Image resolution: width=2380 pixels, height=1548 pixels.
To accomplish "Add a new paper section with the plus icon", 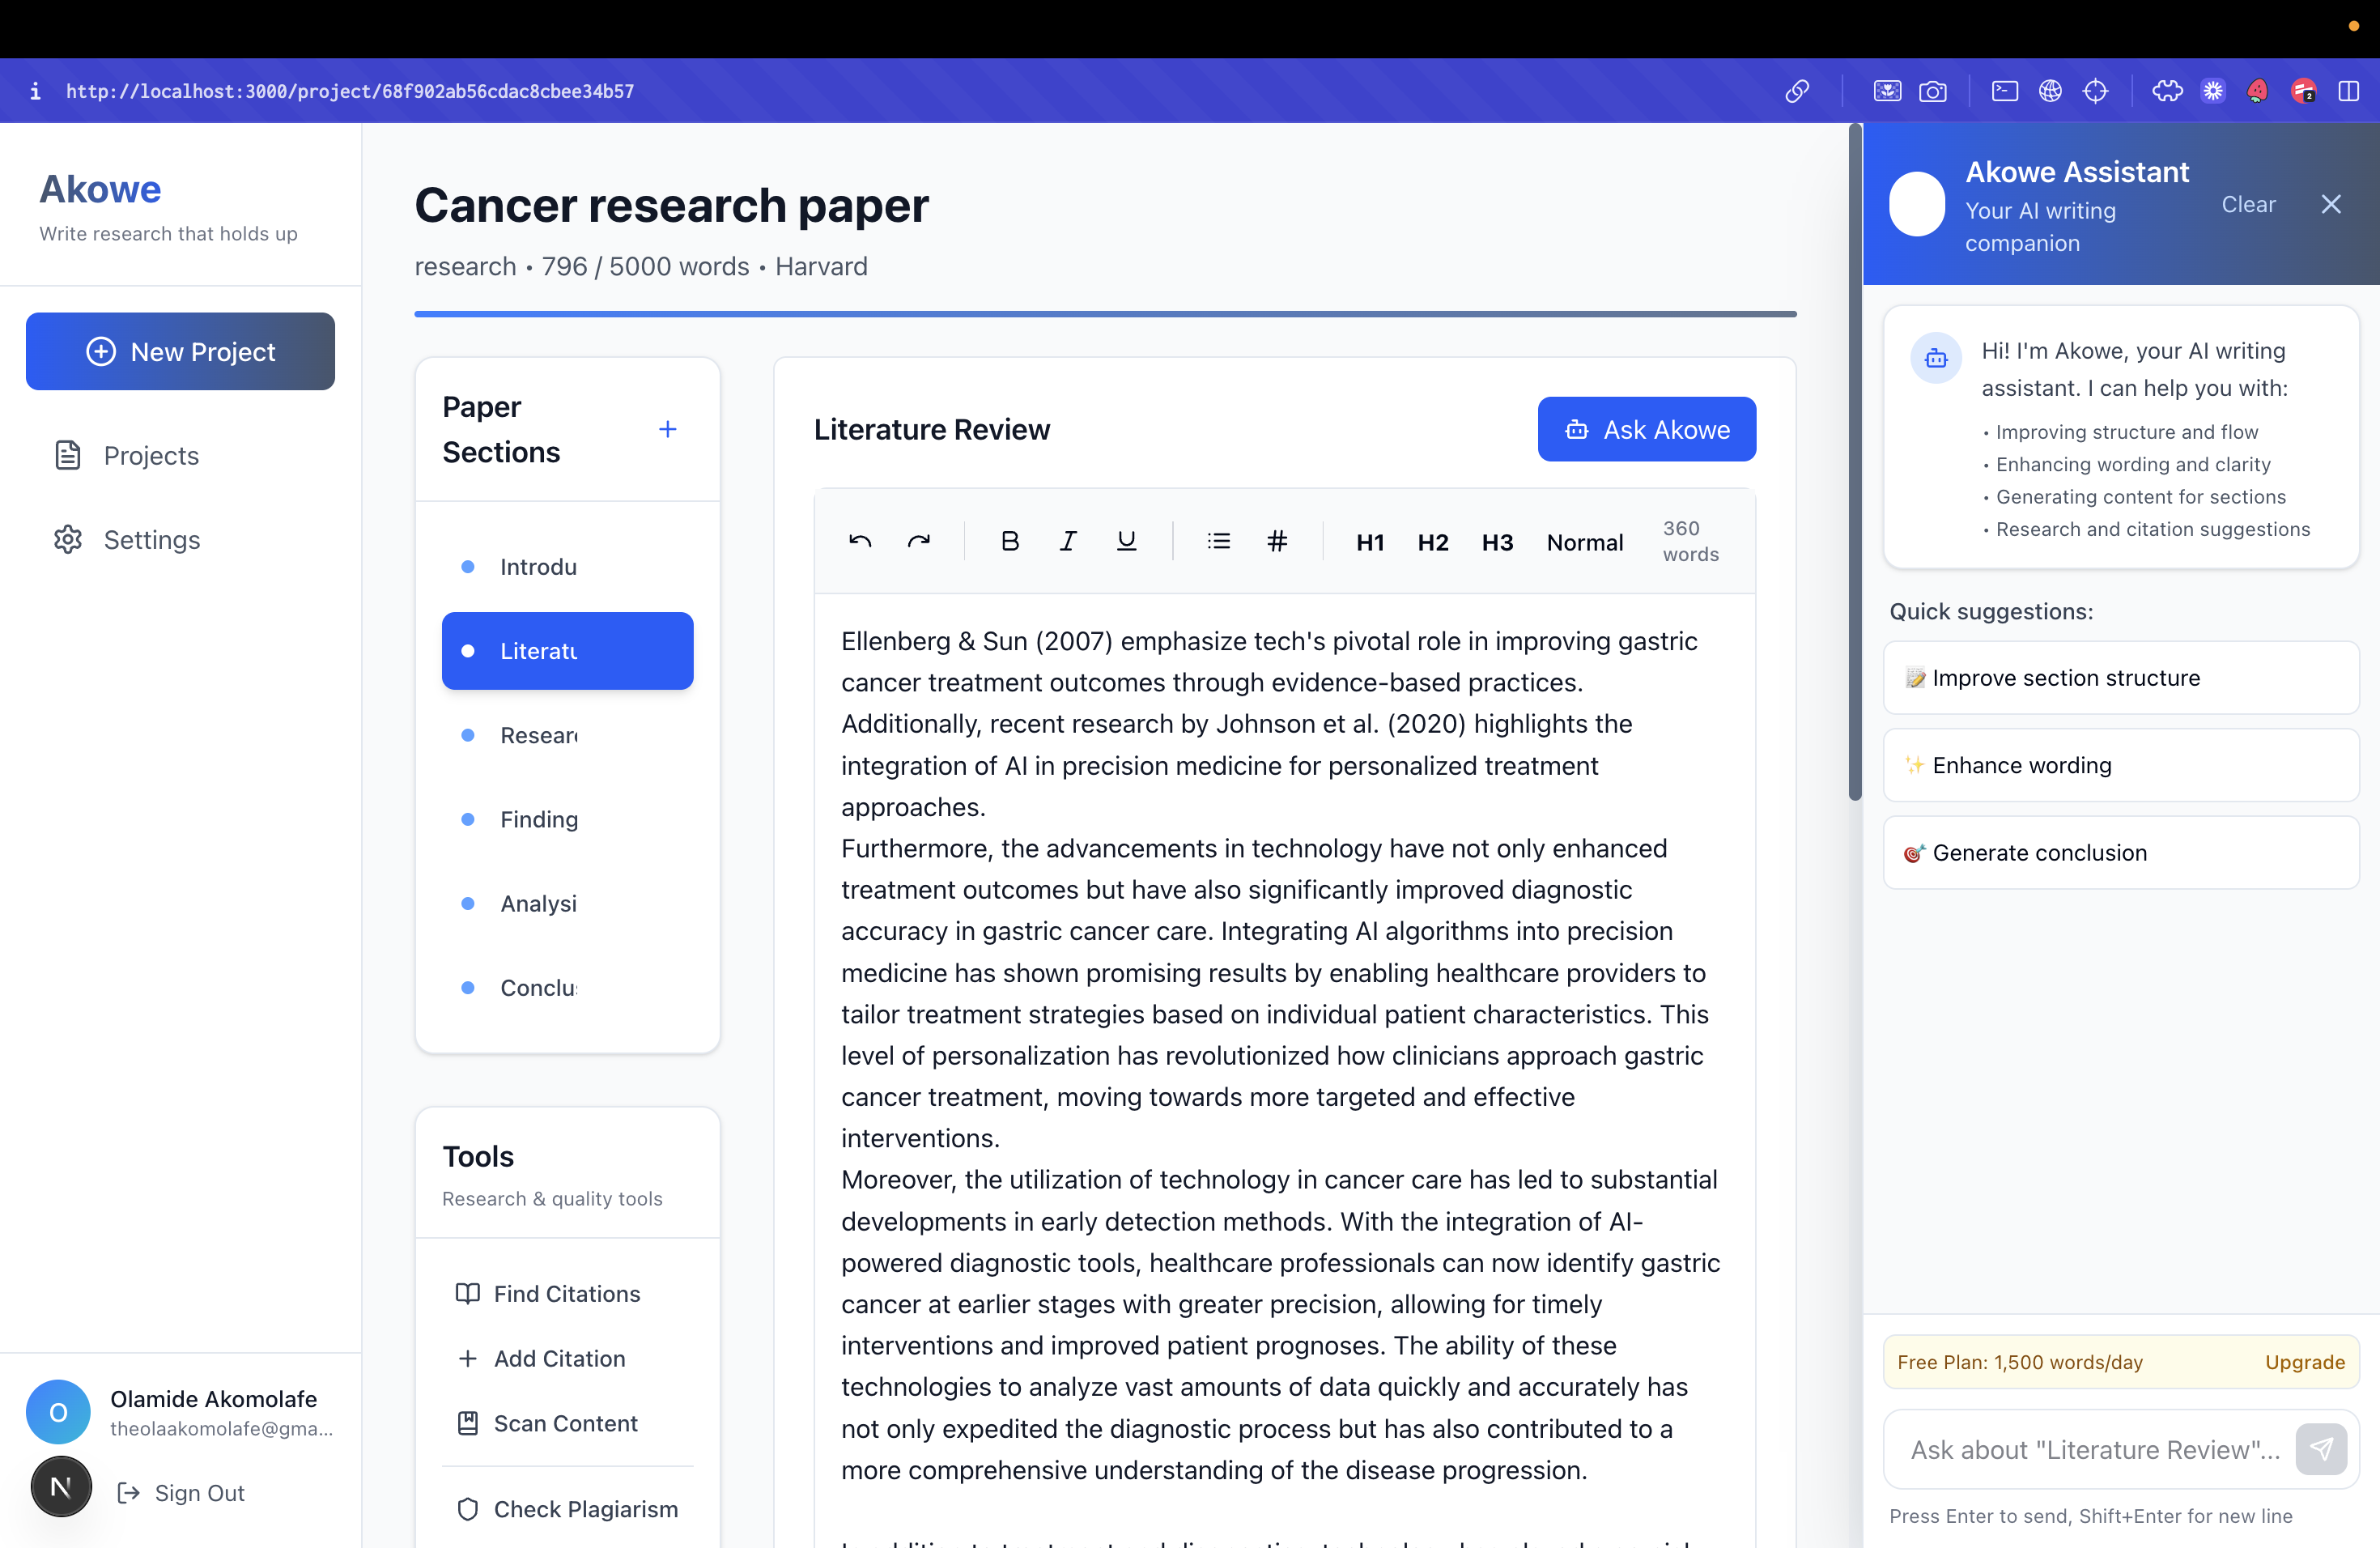I will click(667, 428).
